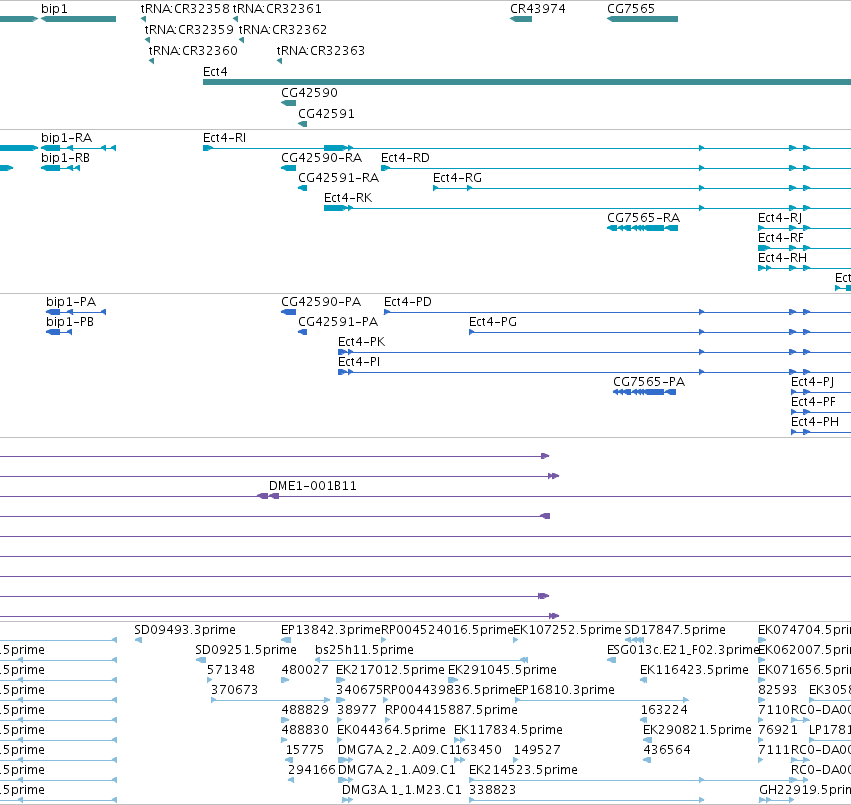Select the bip1 gene feature bar
This screenshot has height=805, width=851.
click(79, 19)
